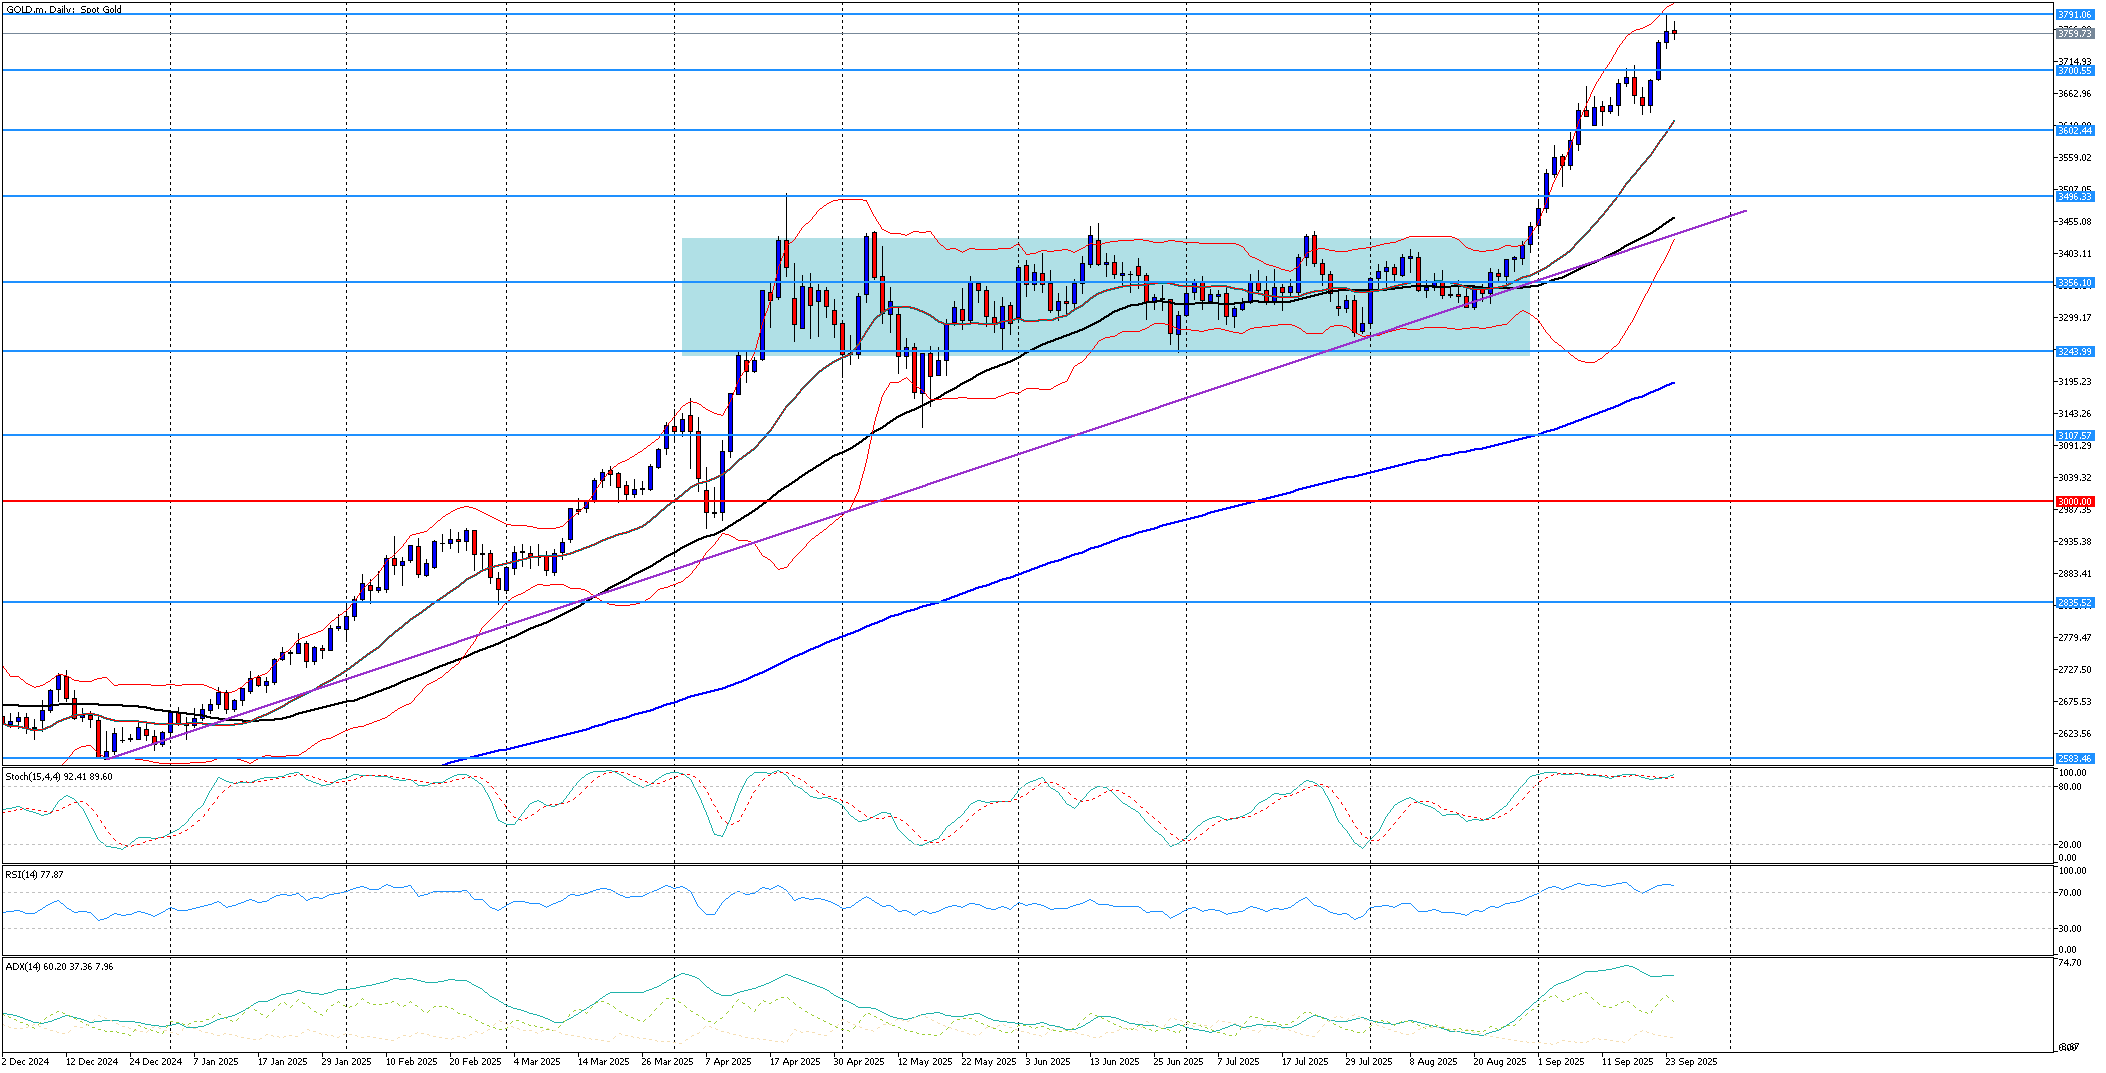Viewport: 2106px width, 1073px height.
Task: Select the 3107.57 price level tag
Action: pos(2074,436)
